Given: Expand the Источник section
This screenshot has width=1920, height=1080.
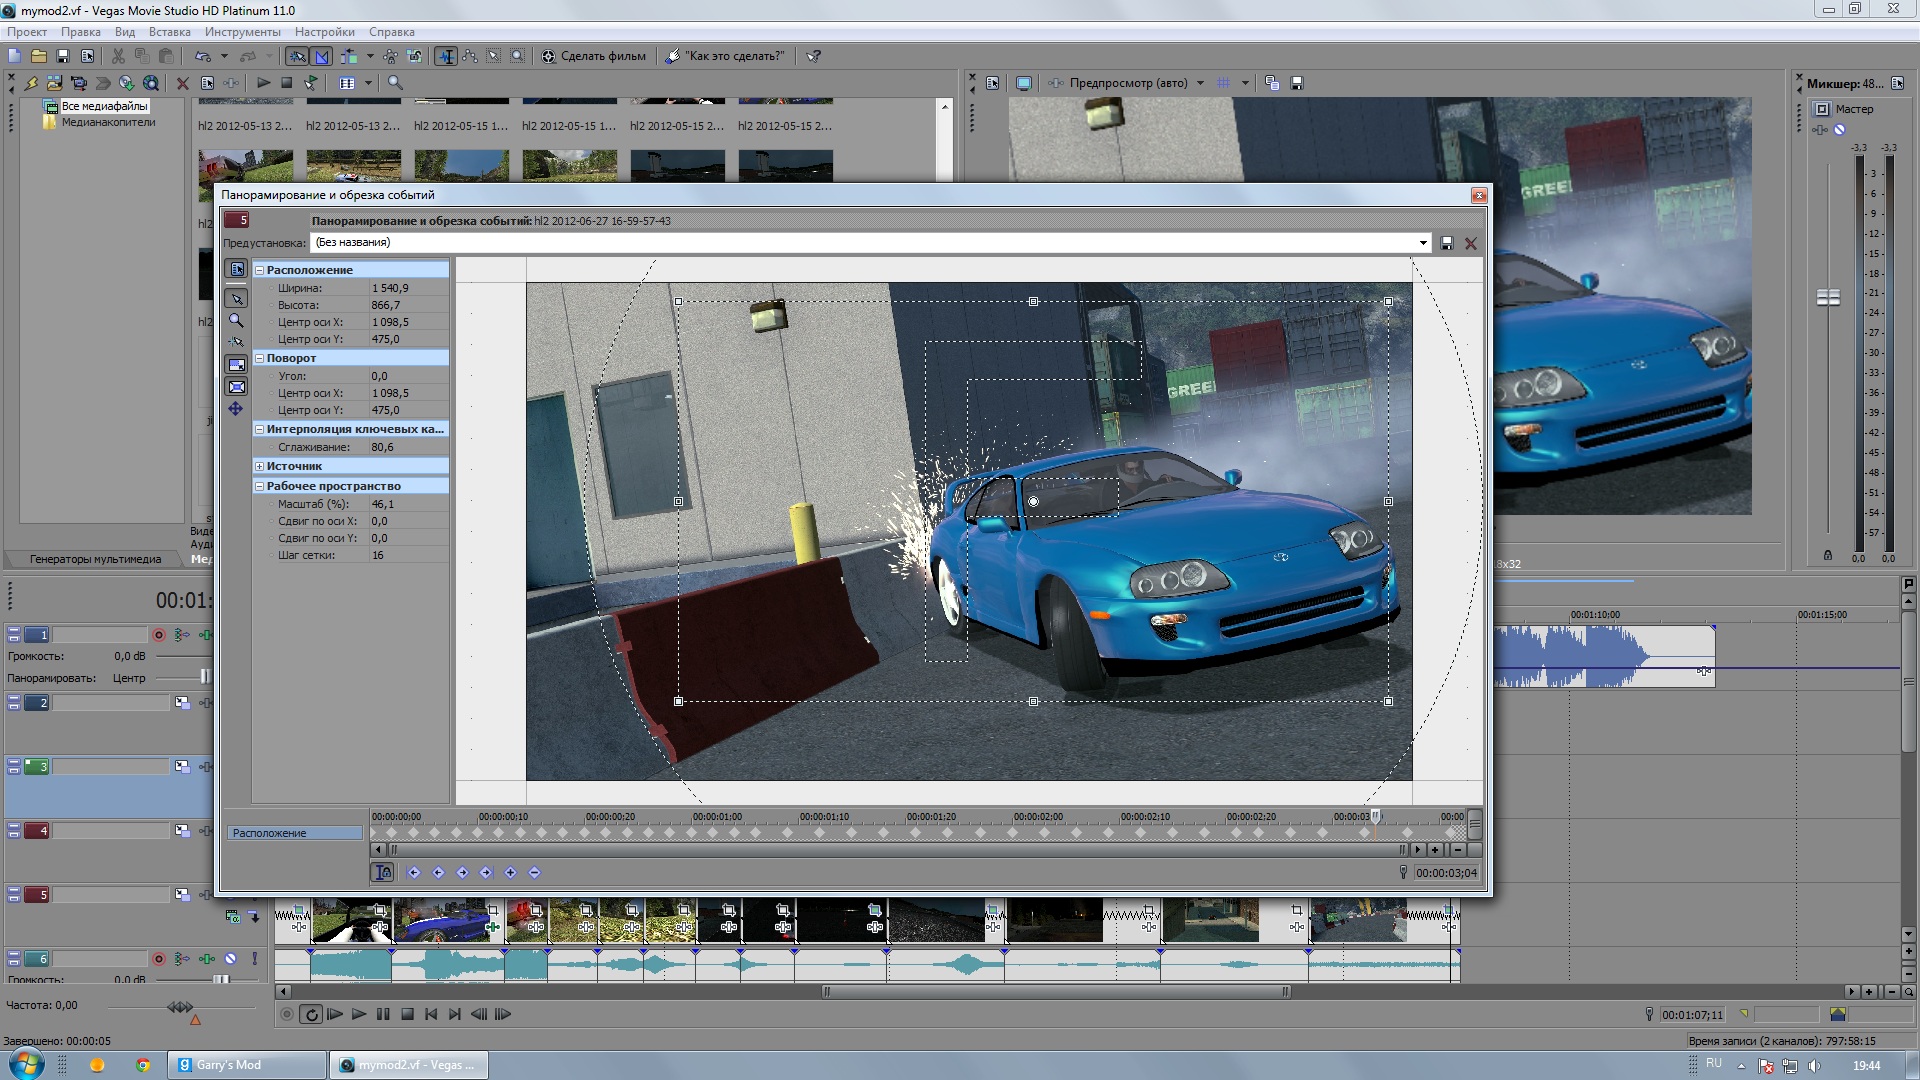Looking at the screenshot, I should pos(259,466).
